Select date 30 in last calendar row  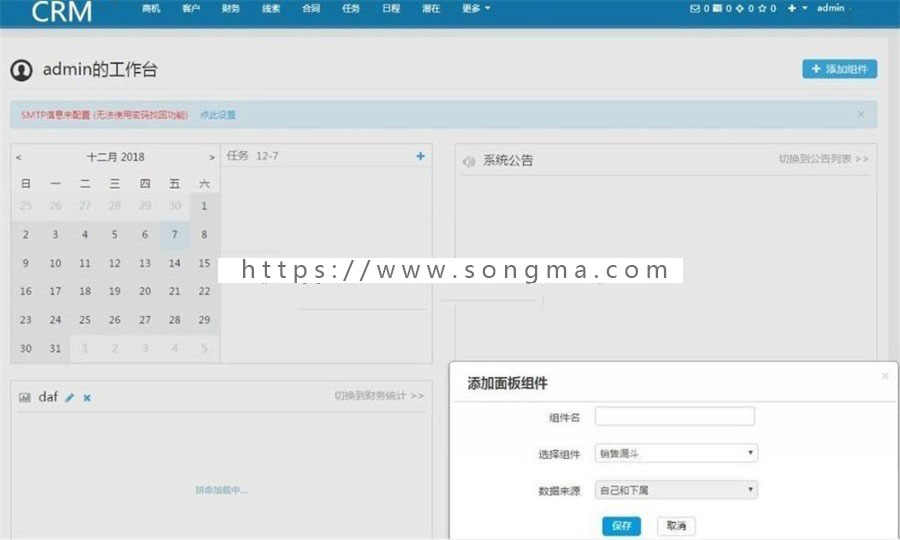(x=26, y=348)
